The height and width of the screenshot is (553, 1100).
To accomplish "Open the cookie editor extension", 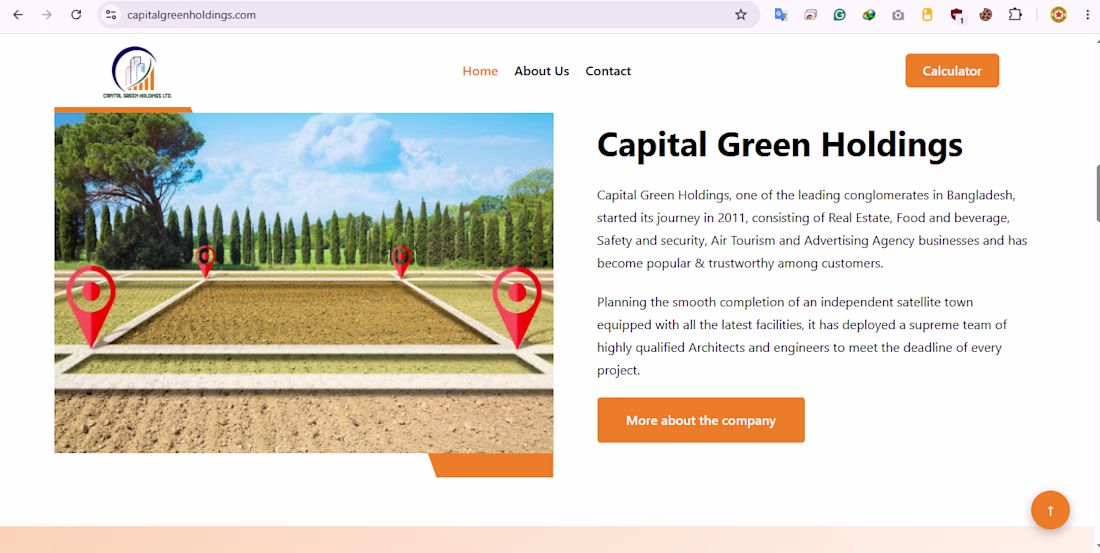I will [986, 15].
